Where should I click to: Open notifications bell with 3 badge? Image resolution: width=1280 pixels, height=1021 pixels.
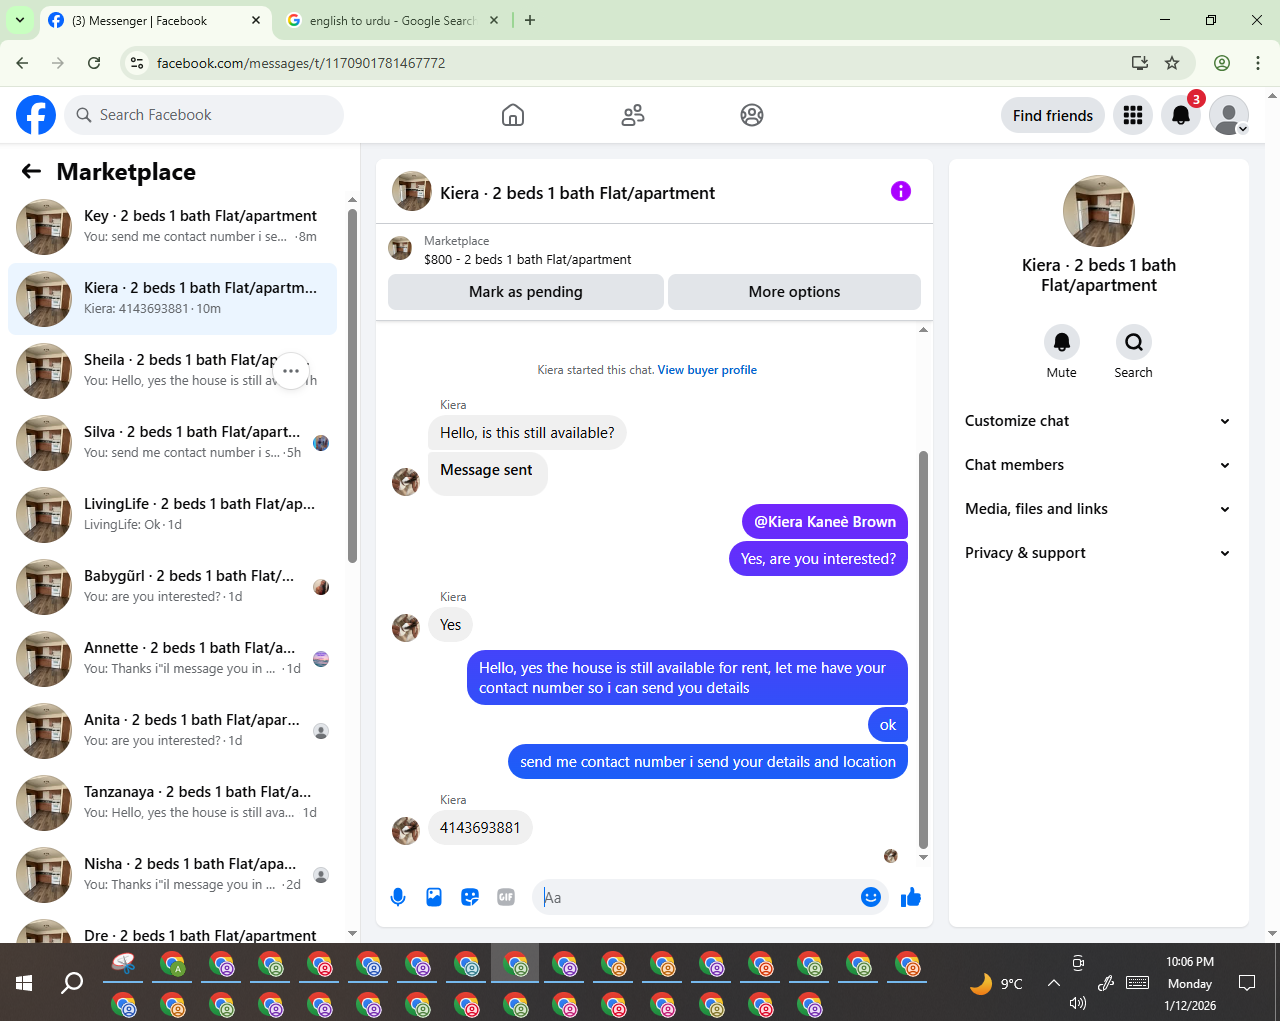1181,115
